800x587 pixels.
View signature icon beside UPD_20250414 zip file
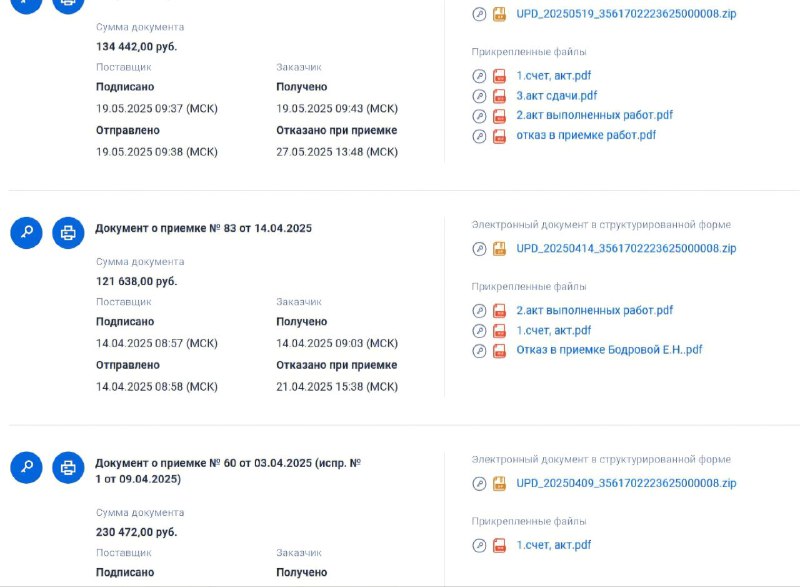click(x=479, y=249)
